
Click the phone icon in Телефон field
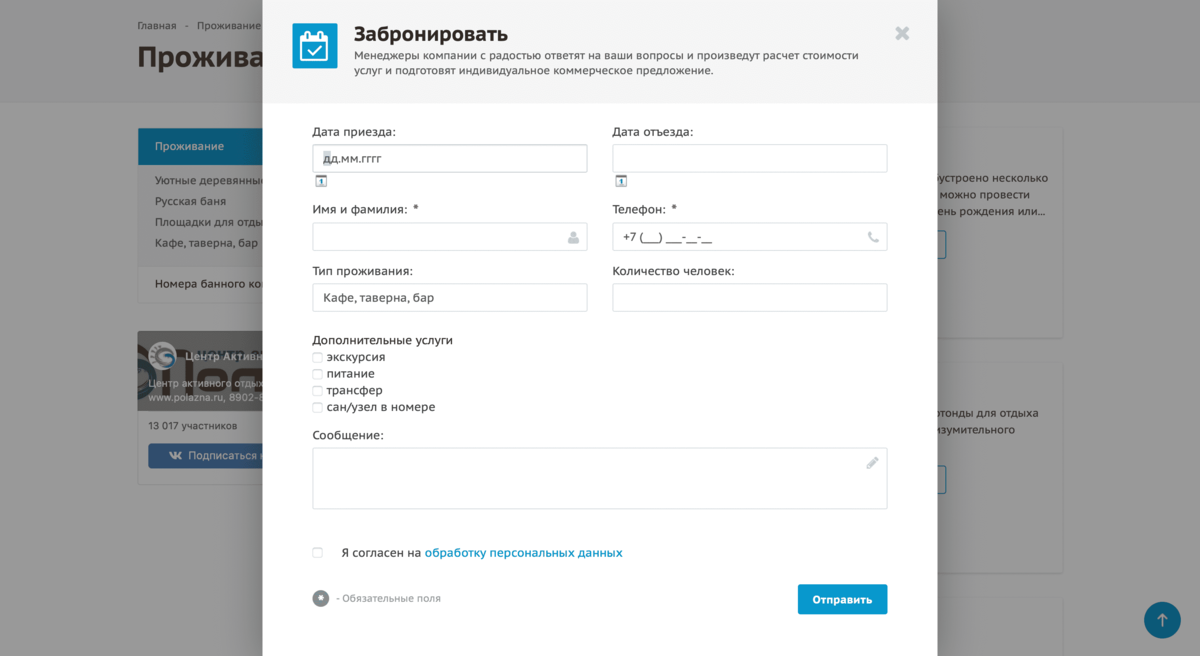pos(873,237)
